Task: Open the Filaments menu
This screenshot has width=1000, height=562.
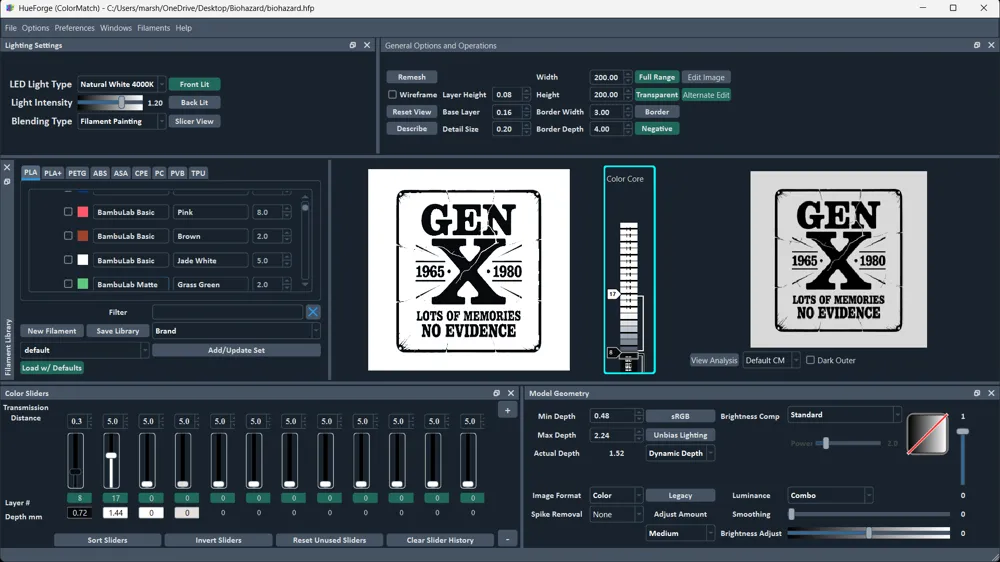Action: pos(153,28)
